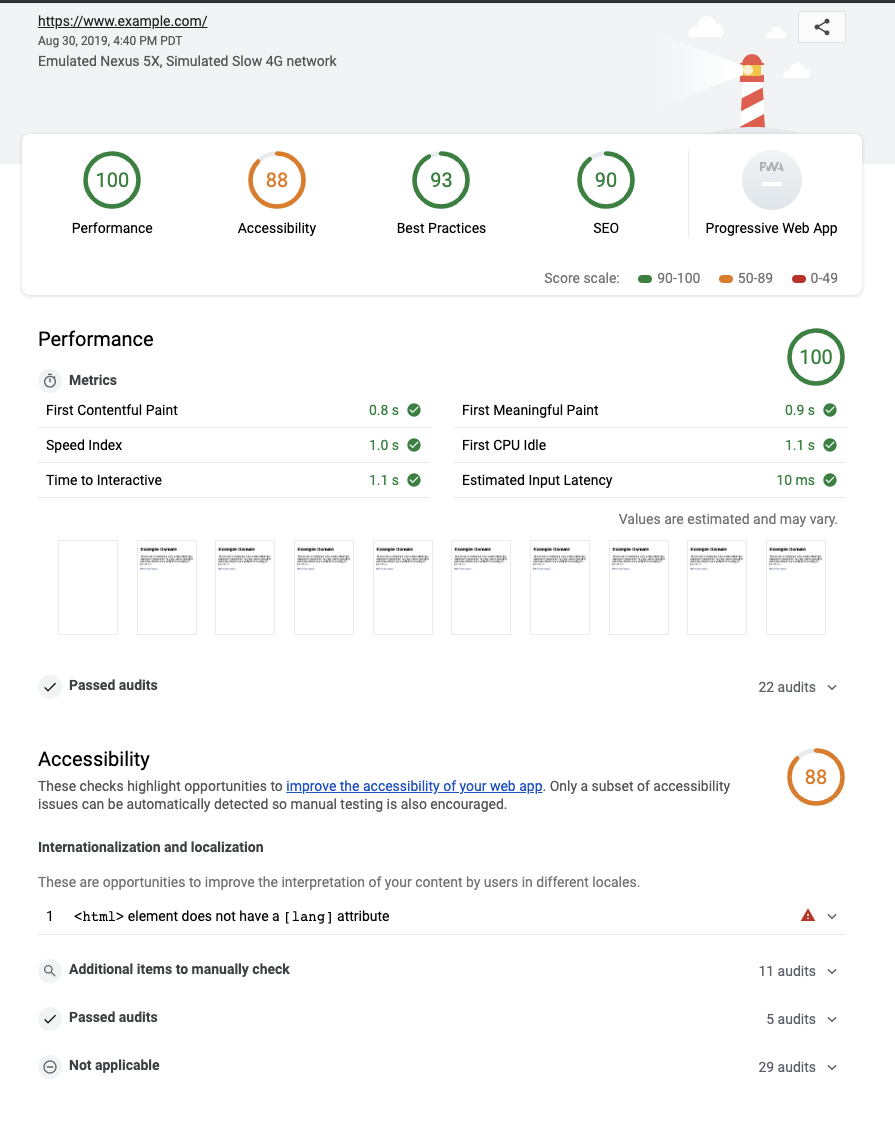Click the first blank filmstrip thumbnail
Image resolution: width=895 pixels, height=1128 pixels.
tap(88, 587)
